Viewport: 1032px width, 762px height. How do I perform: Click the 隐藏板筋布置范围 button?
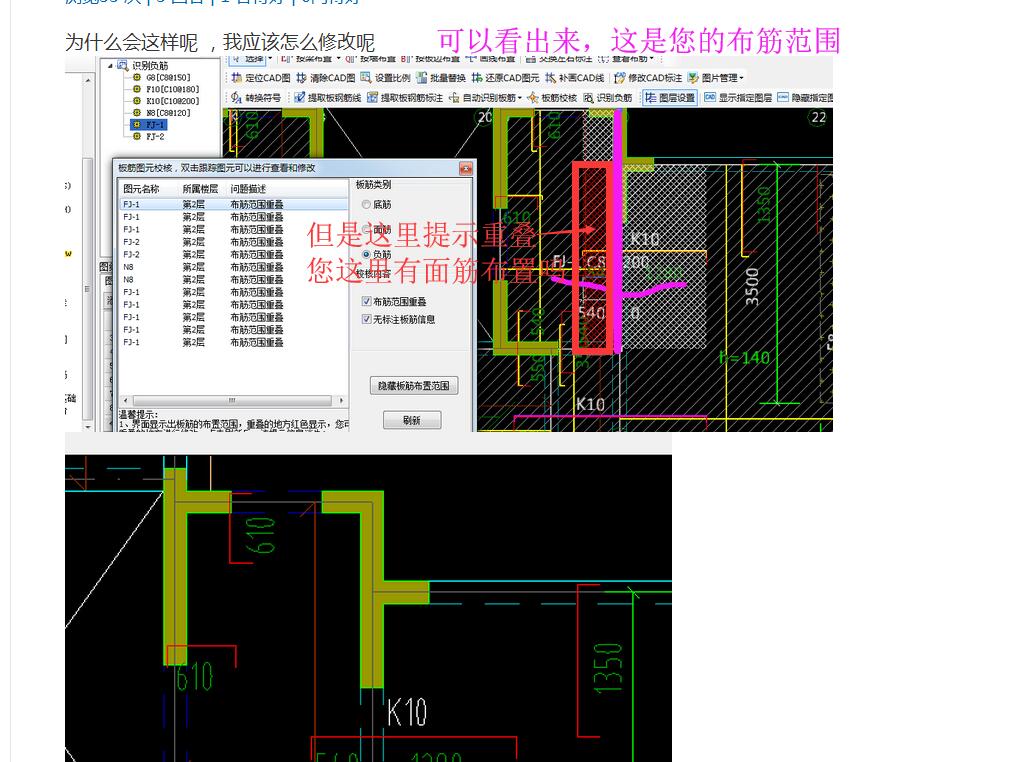414,386
